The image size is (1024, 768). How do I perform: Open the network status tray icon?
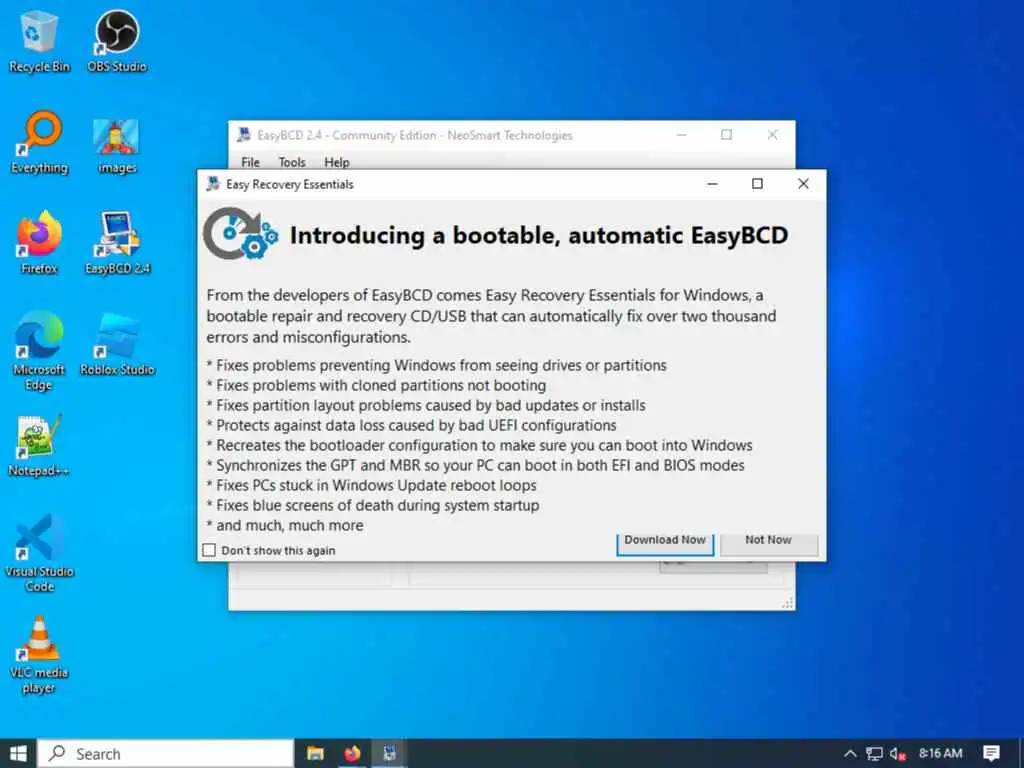point(874,754)
